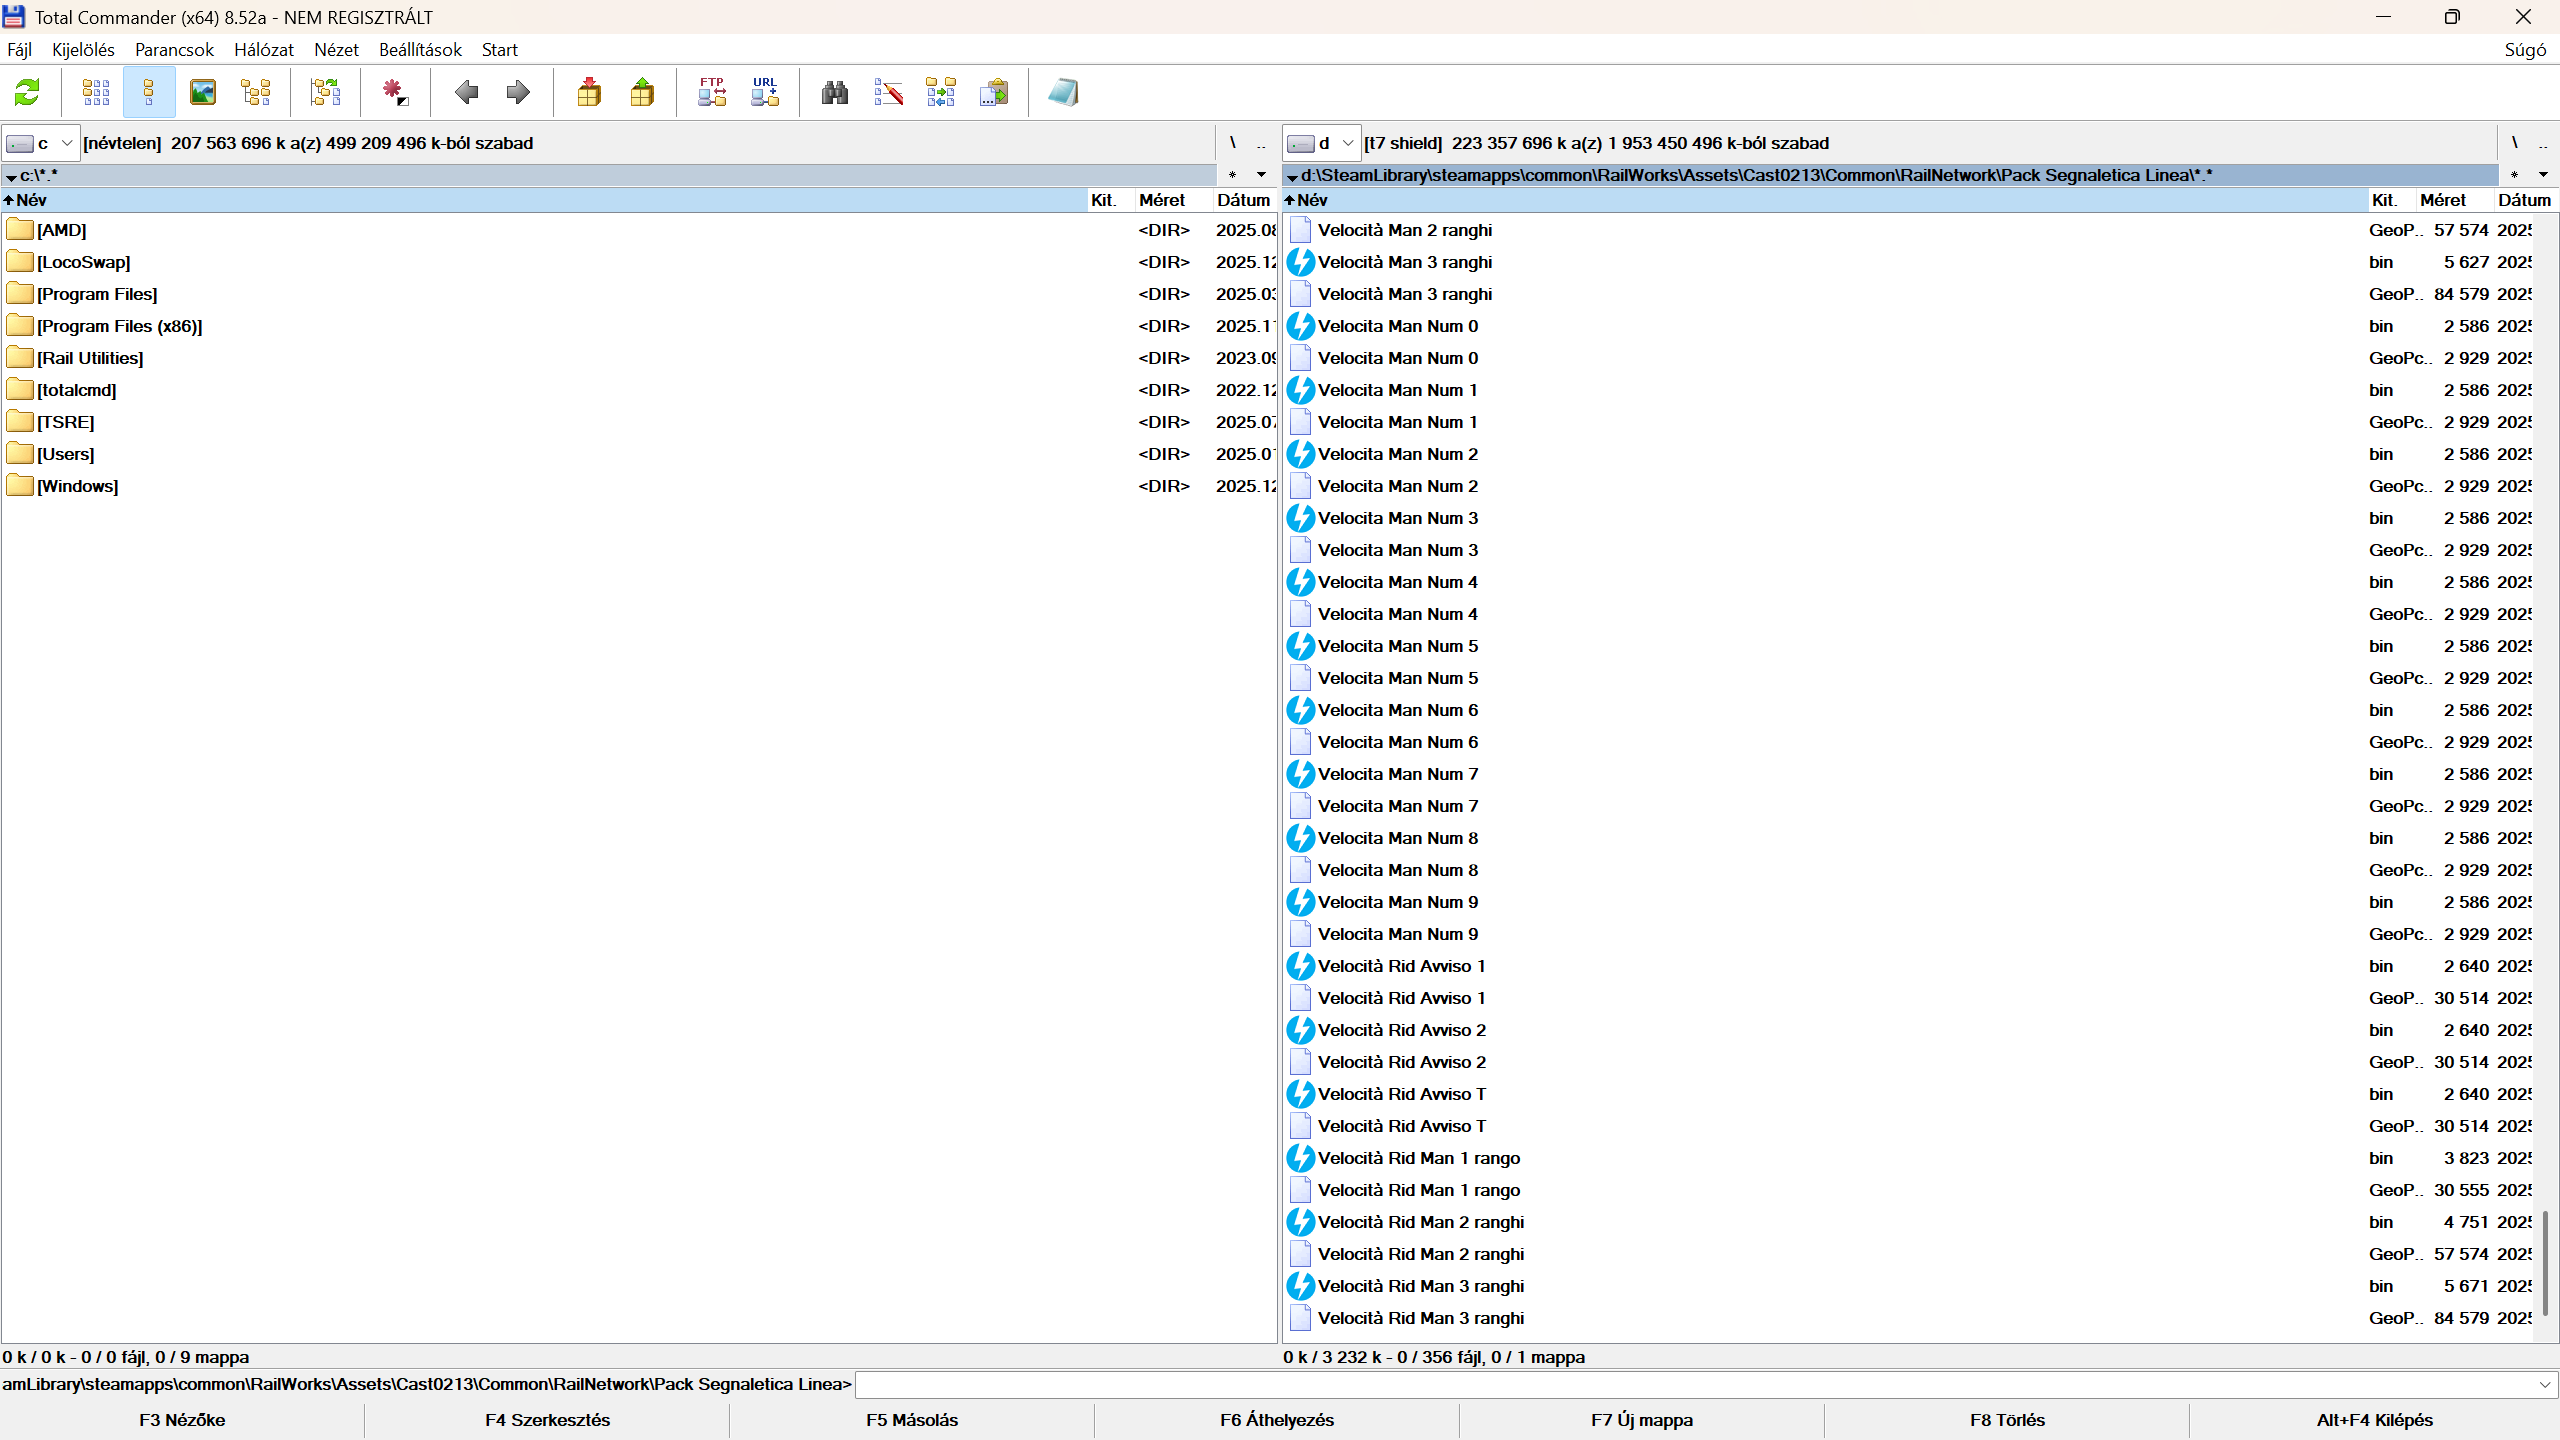This screenshot has height=1440, width=2560.
Task: Click the synchronize directories icon
Action: (940, 93)
